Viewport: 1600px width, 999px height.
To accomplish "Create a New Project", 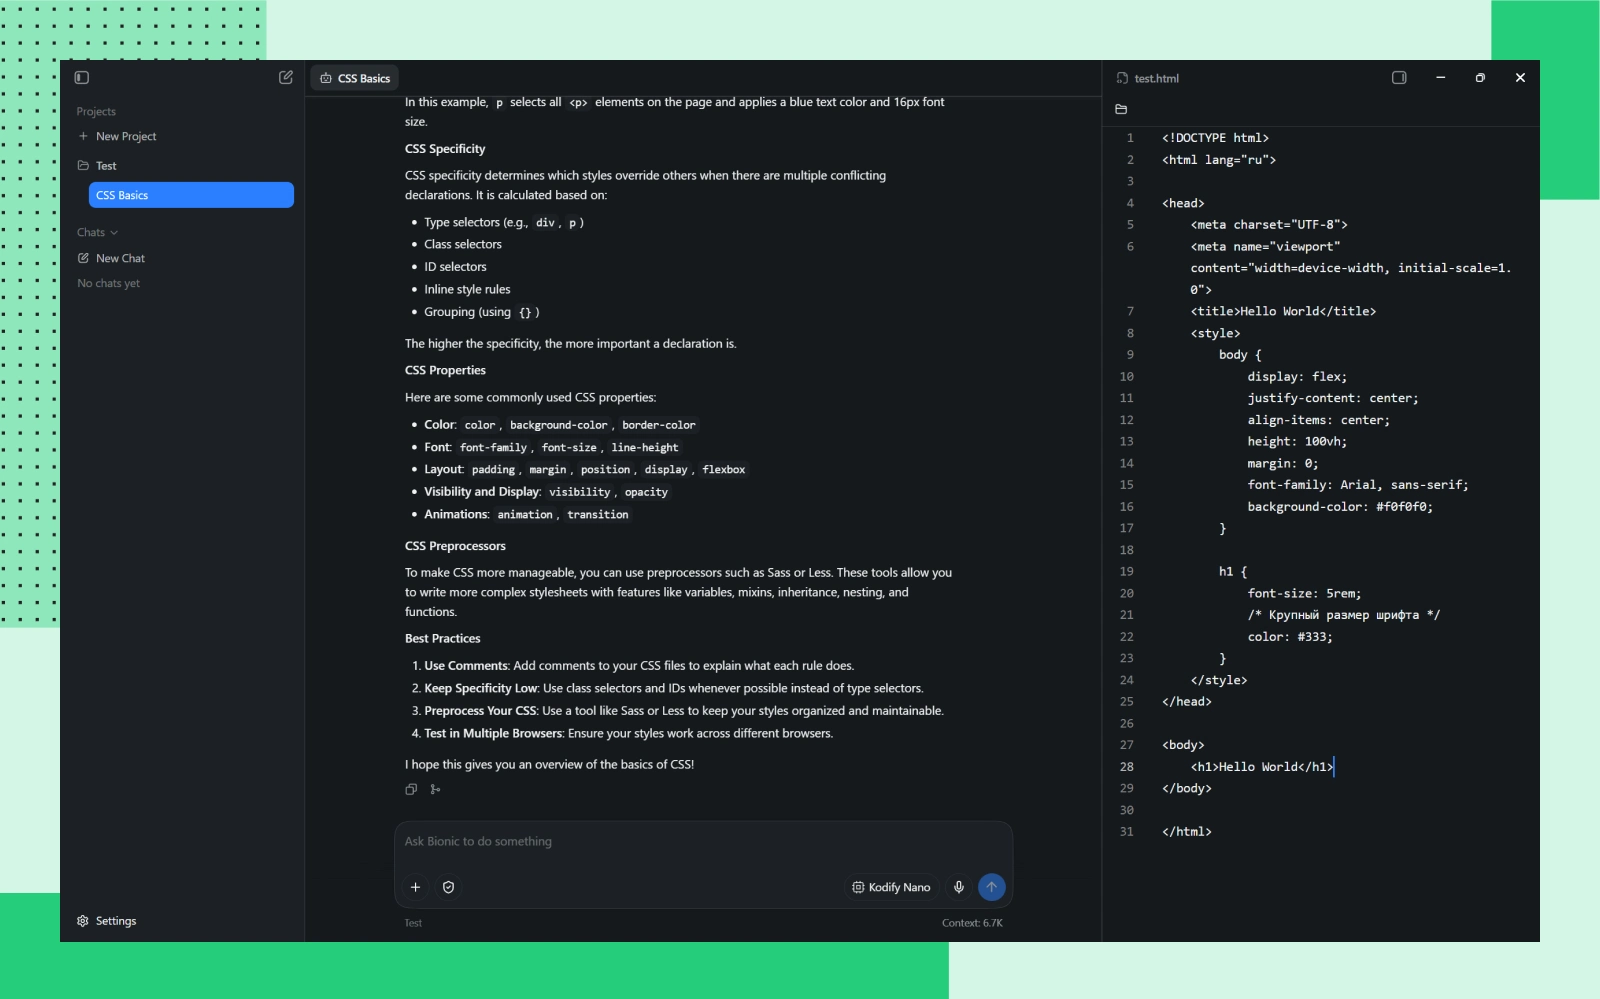I will tap(117, 136).
